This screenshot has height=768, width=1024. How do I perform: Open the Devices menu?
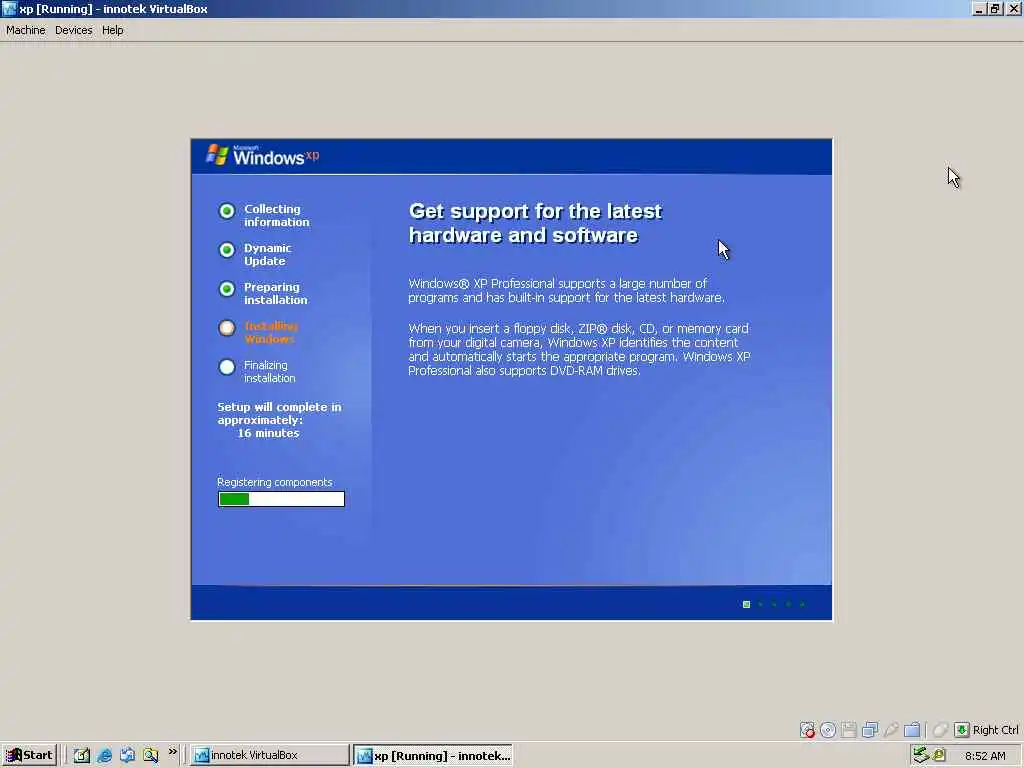(x=73, y=30)
